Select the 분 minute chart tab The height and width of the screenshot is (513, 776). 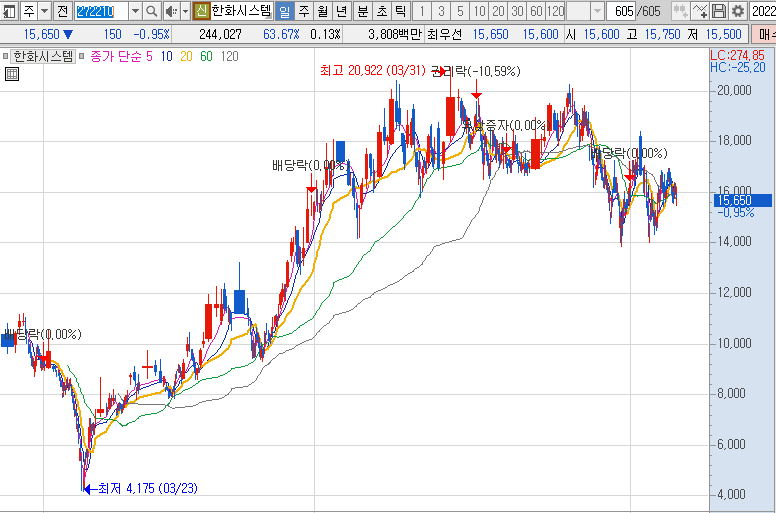pyautogui.click(x=363, y=10)
